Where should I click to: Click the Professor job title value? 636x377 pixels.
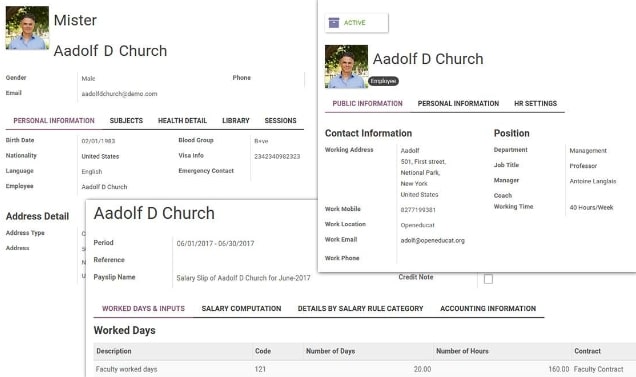(x=583, y=166)
